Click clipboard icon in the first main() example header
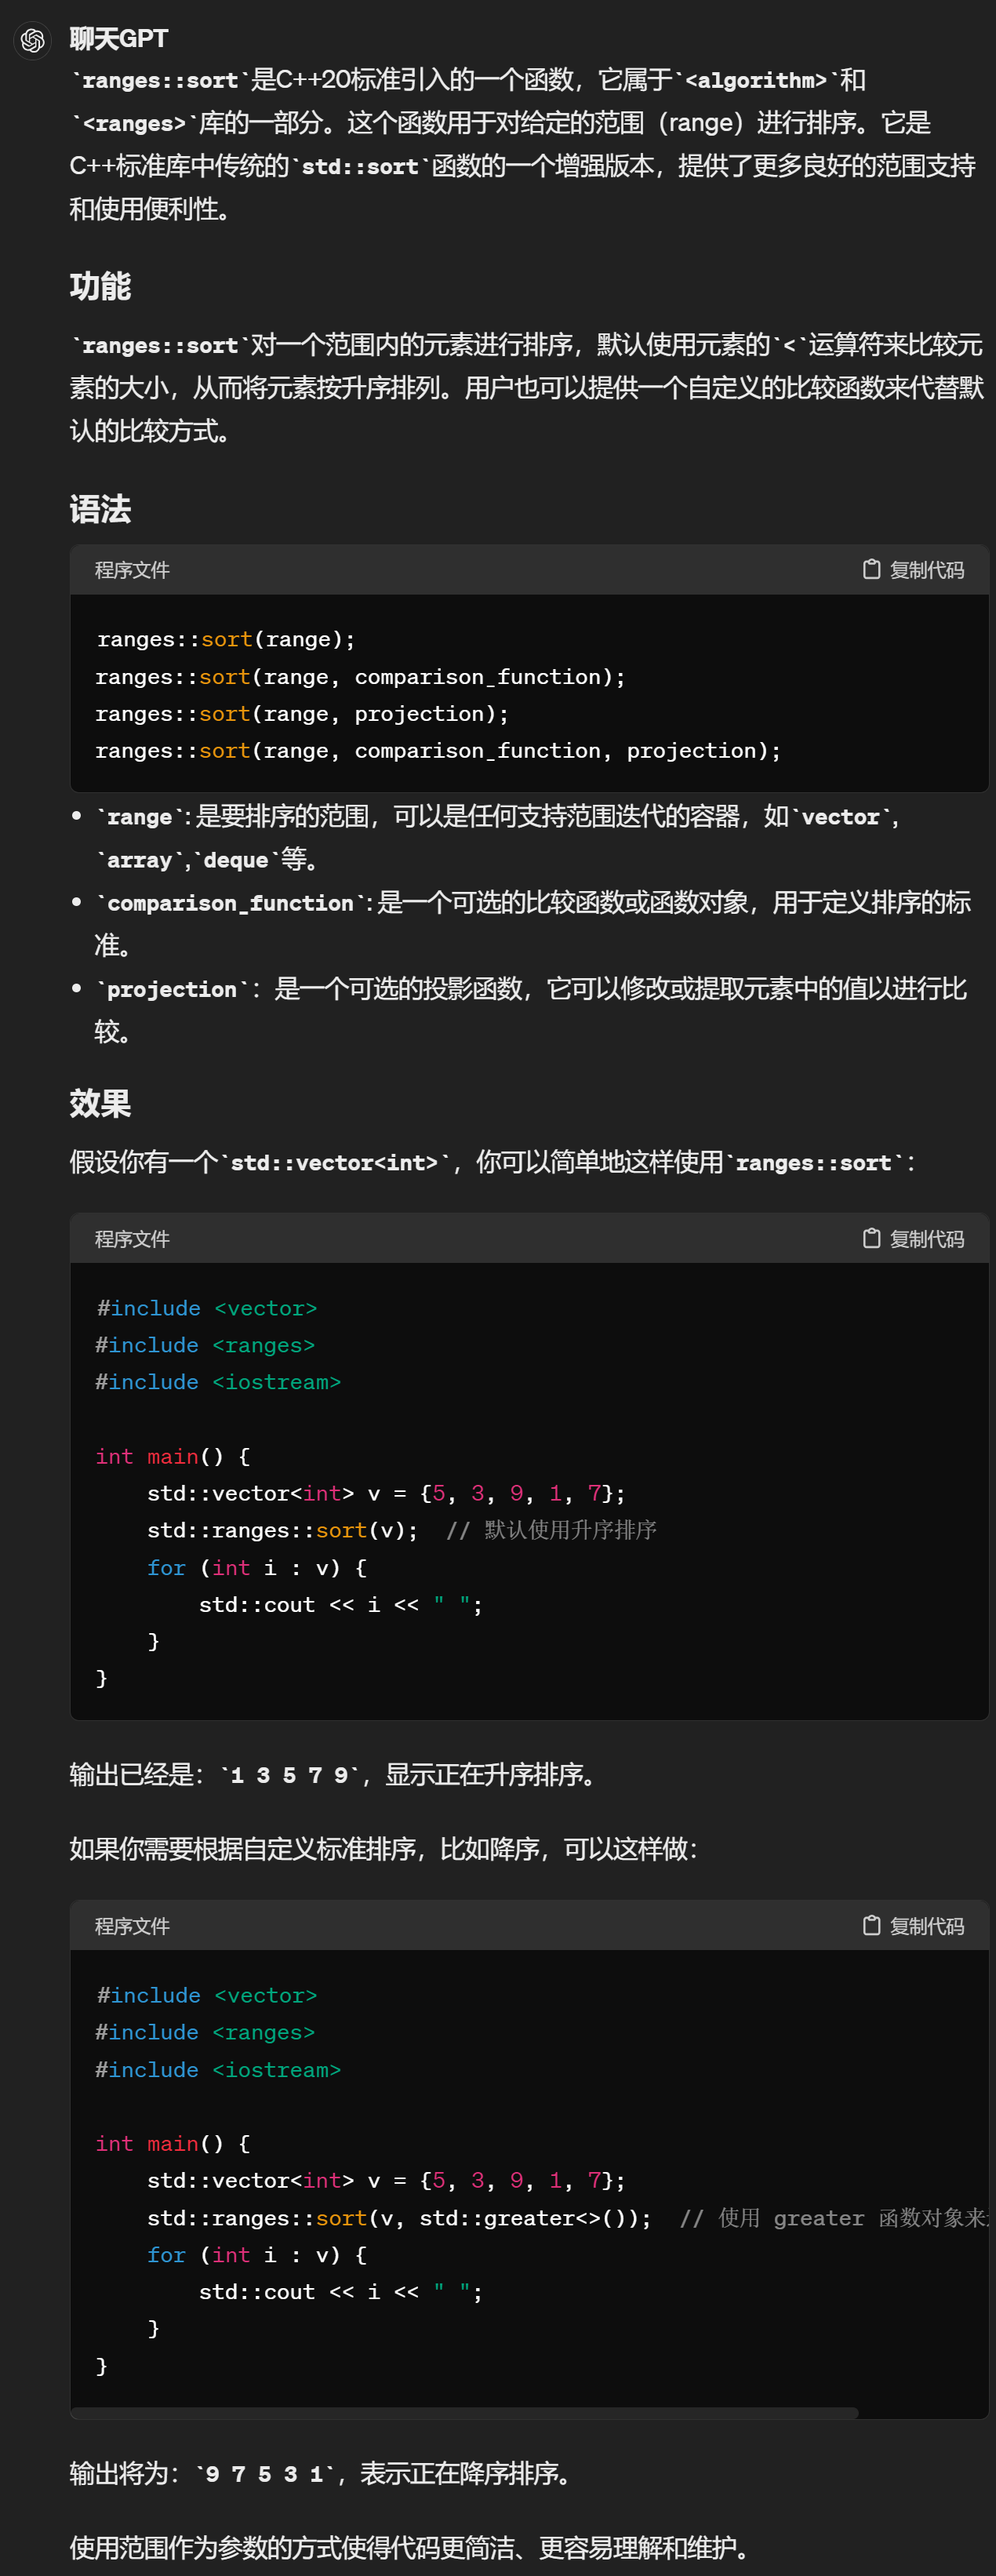The image size is (996, 2576). [x=871, y=1238]
